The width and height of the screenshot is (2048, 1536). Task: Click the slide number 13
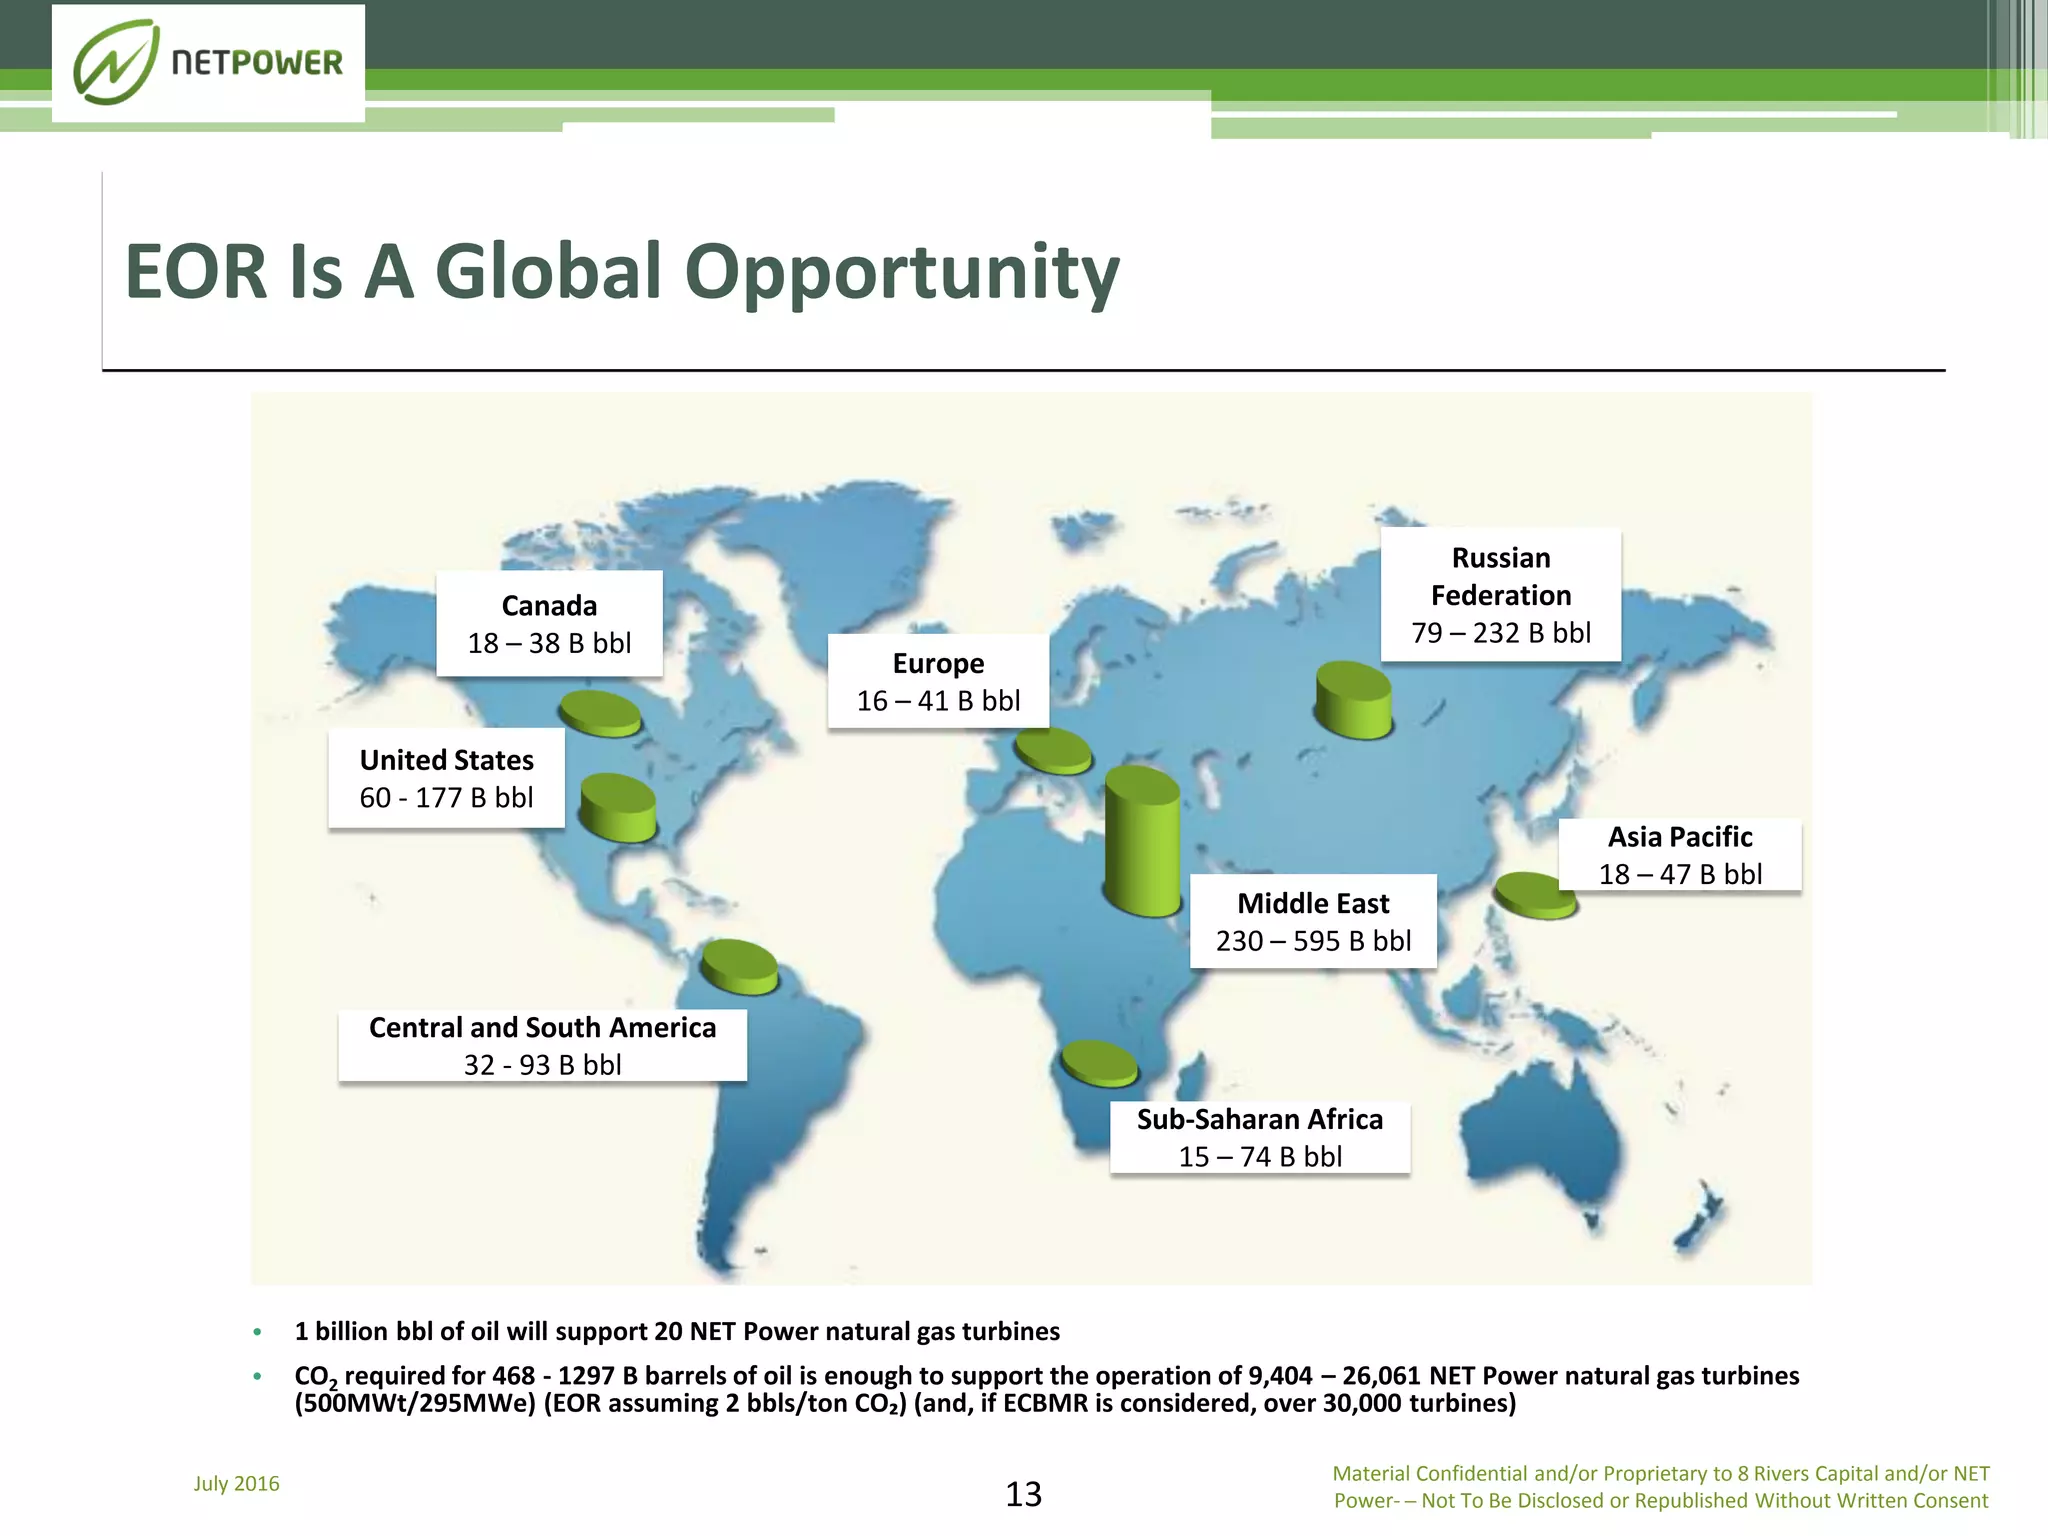click(x=1023, y=1494)
